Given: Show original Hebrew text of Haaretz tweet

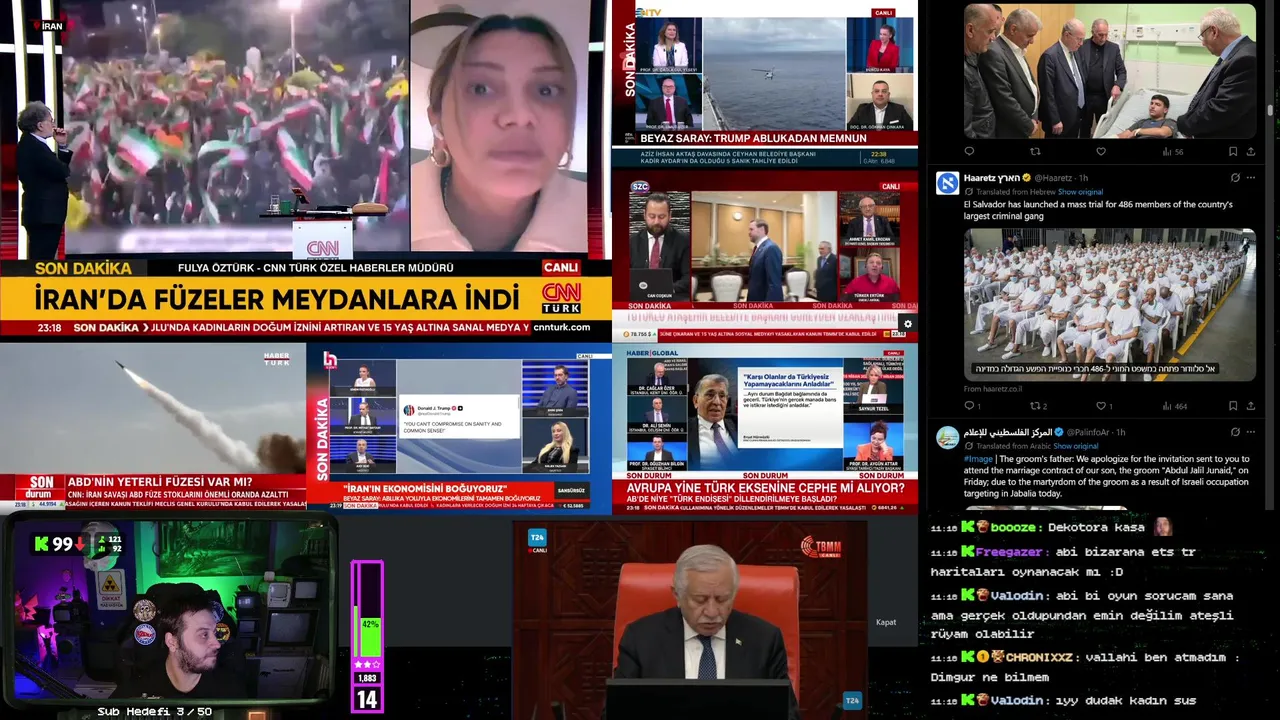Looking at the screenshot, I should (x=1080, y=191).
